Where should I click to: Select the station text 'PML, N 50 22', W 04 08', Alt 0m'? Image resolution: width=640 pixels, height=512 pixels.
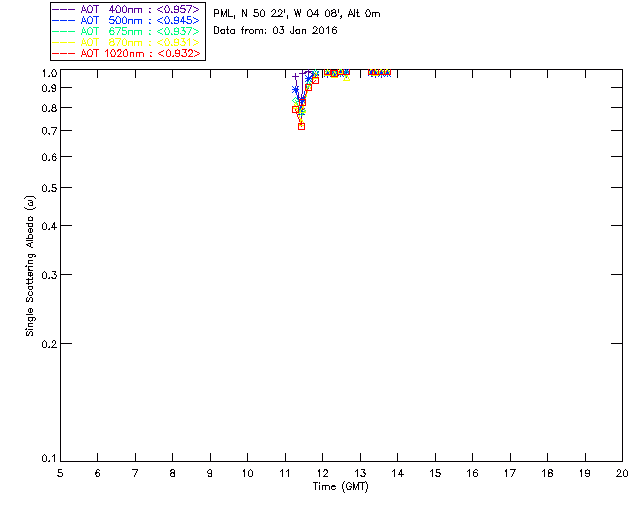[297, 13]
